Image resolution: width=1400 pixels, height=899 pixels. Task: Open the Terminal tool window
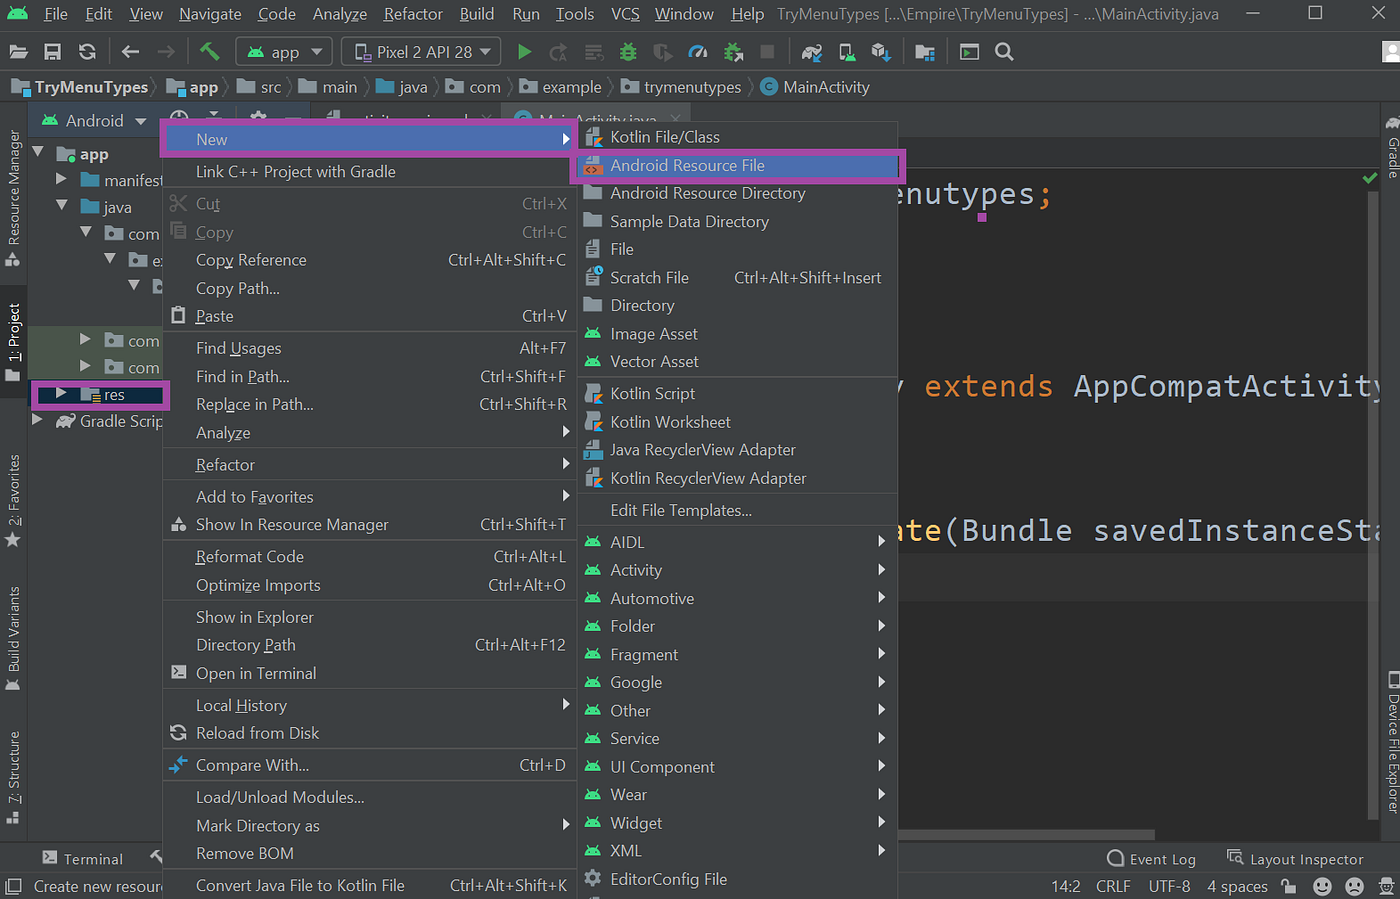(94, 858)
